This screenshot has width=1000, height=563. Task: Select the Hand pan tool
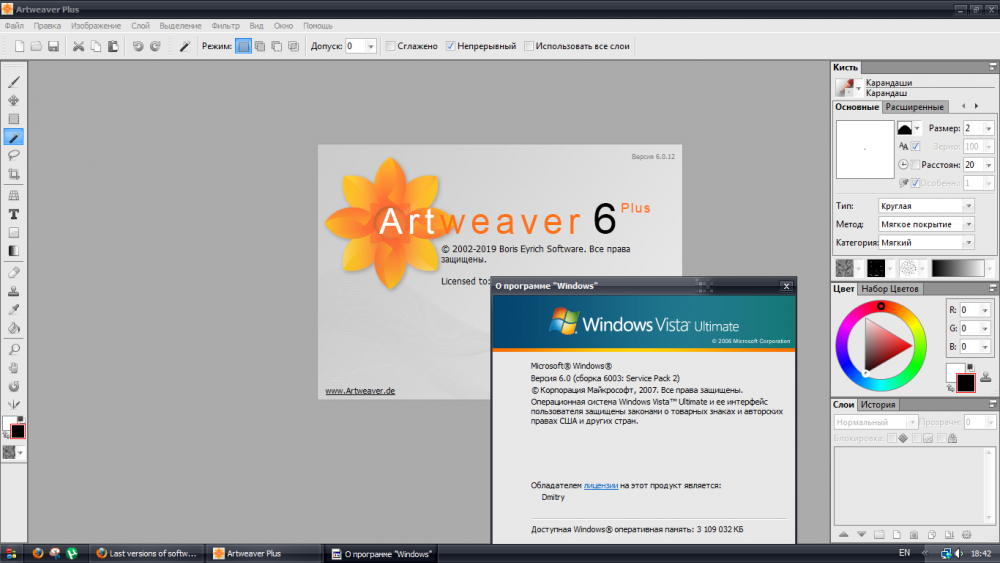pyautogui.click(x=14, y=367)
